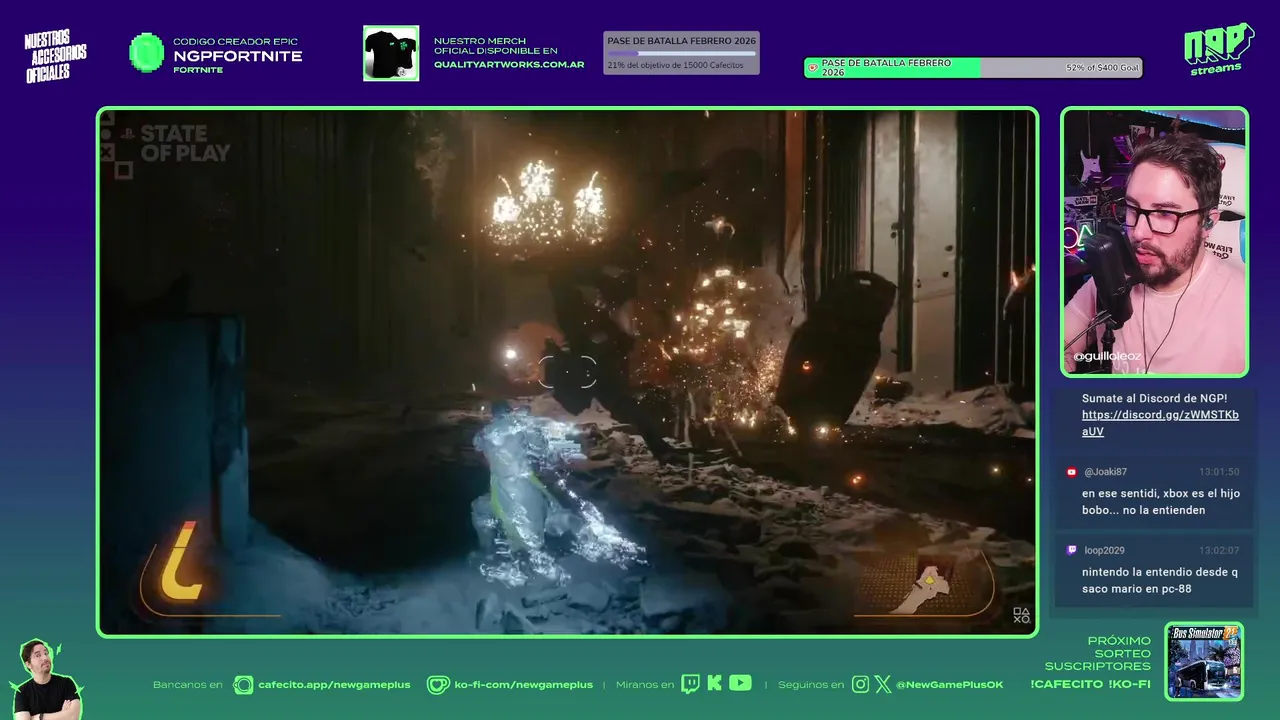Click '21% del objetivo de 15000 Cafecitos' text
This screenshot has height=720, width=1280.
[x=675, y=65]
